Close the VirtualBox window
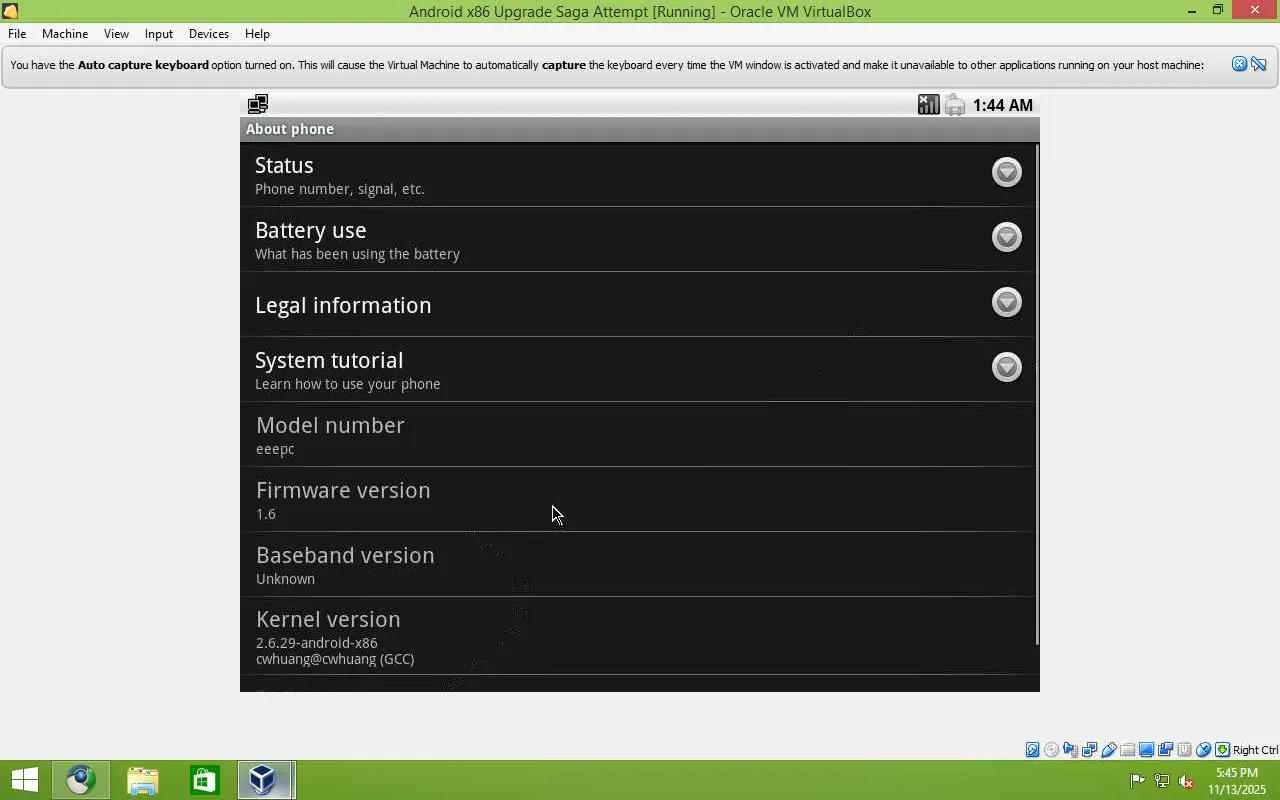Screen dimensions: 1280x800 coord(1256,11)
